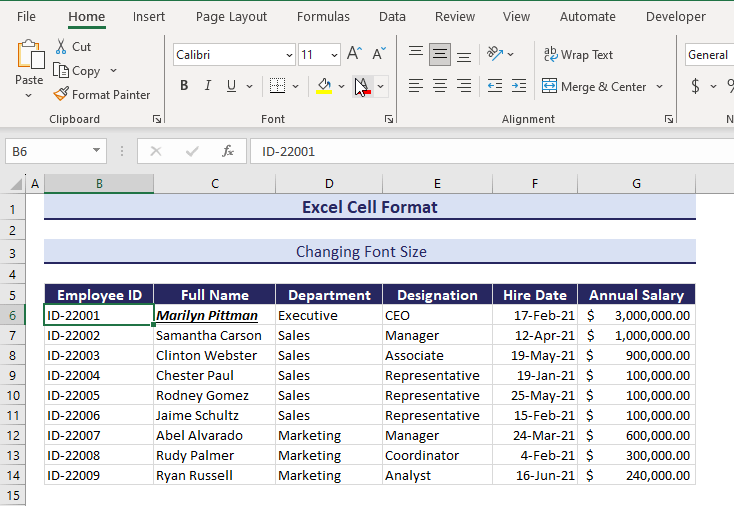Select cell containing Samantha Carson

point(208,335)
